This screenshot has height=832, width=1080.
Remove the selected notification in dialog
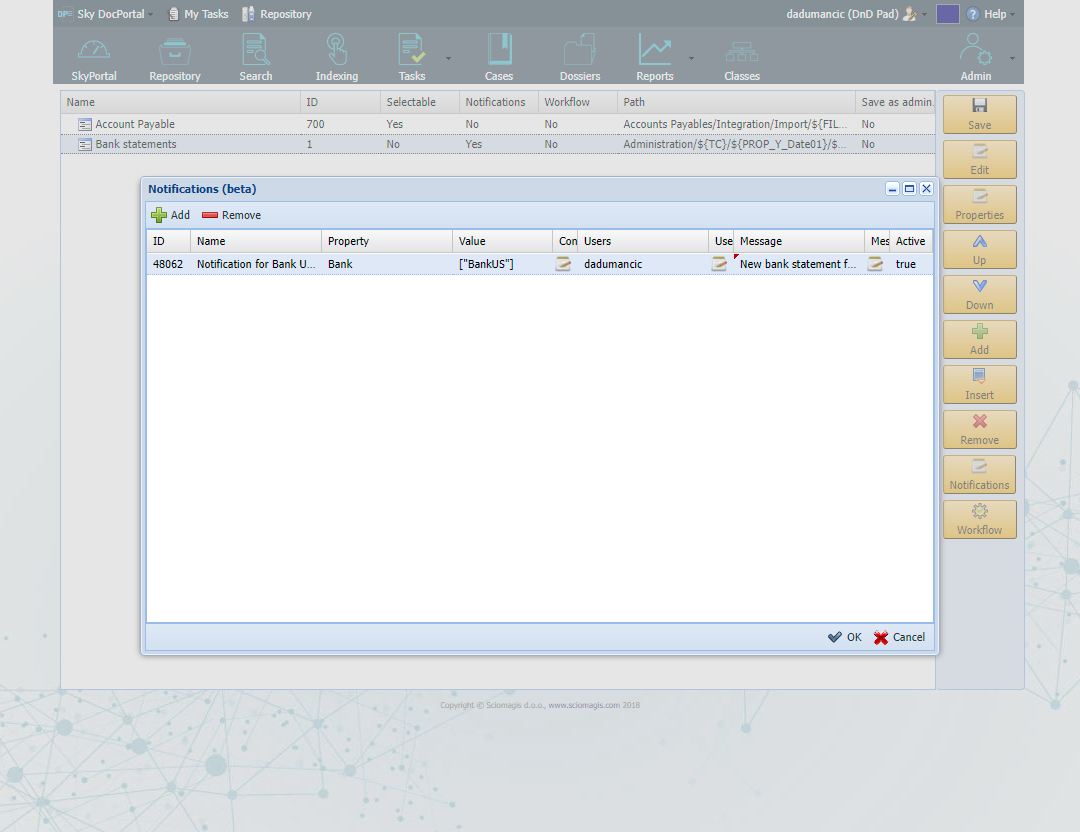tap(231, 215)
